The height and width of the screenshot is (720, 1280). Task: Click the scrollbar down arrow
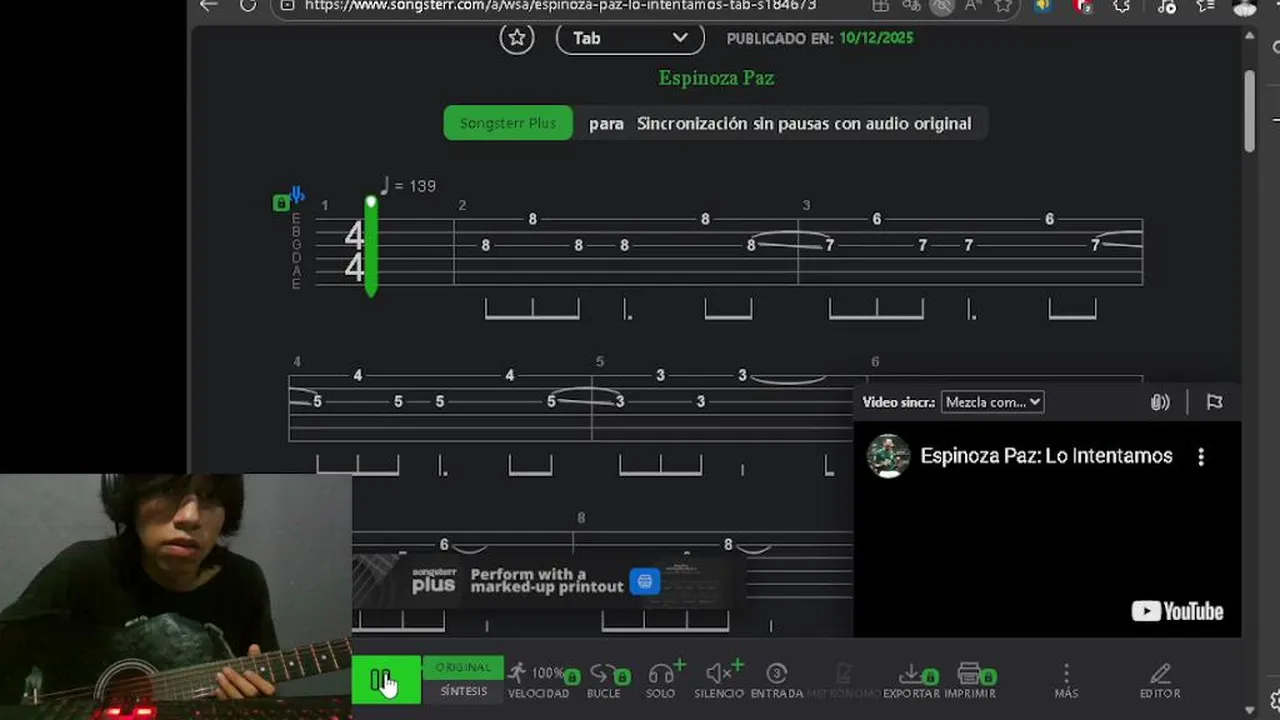click(1249, 709)
